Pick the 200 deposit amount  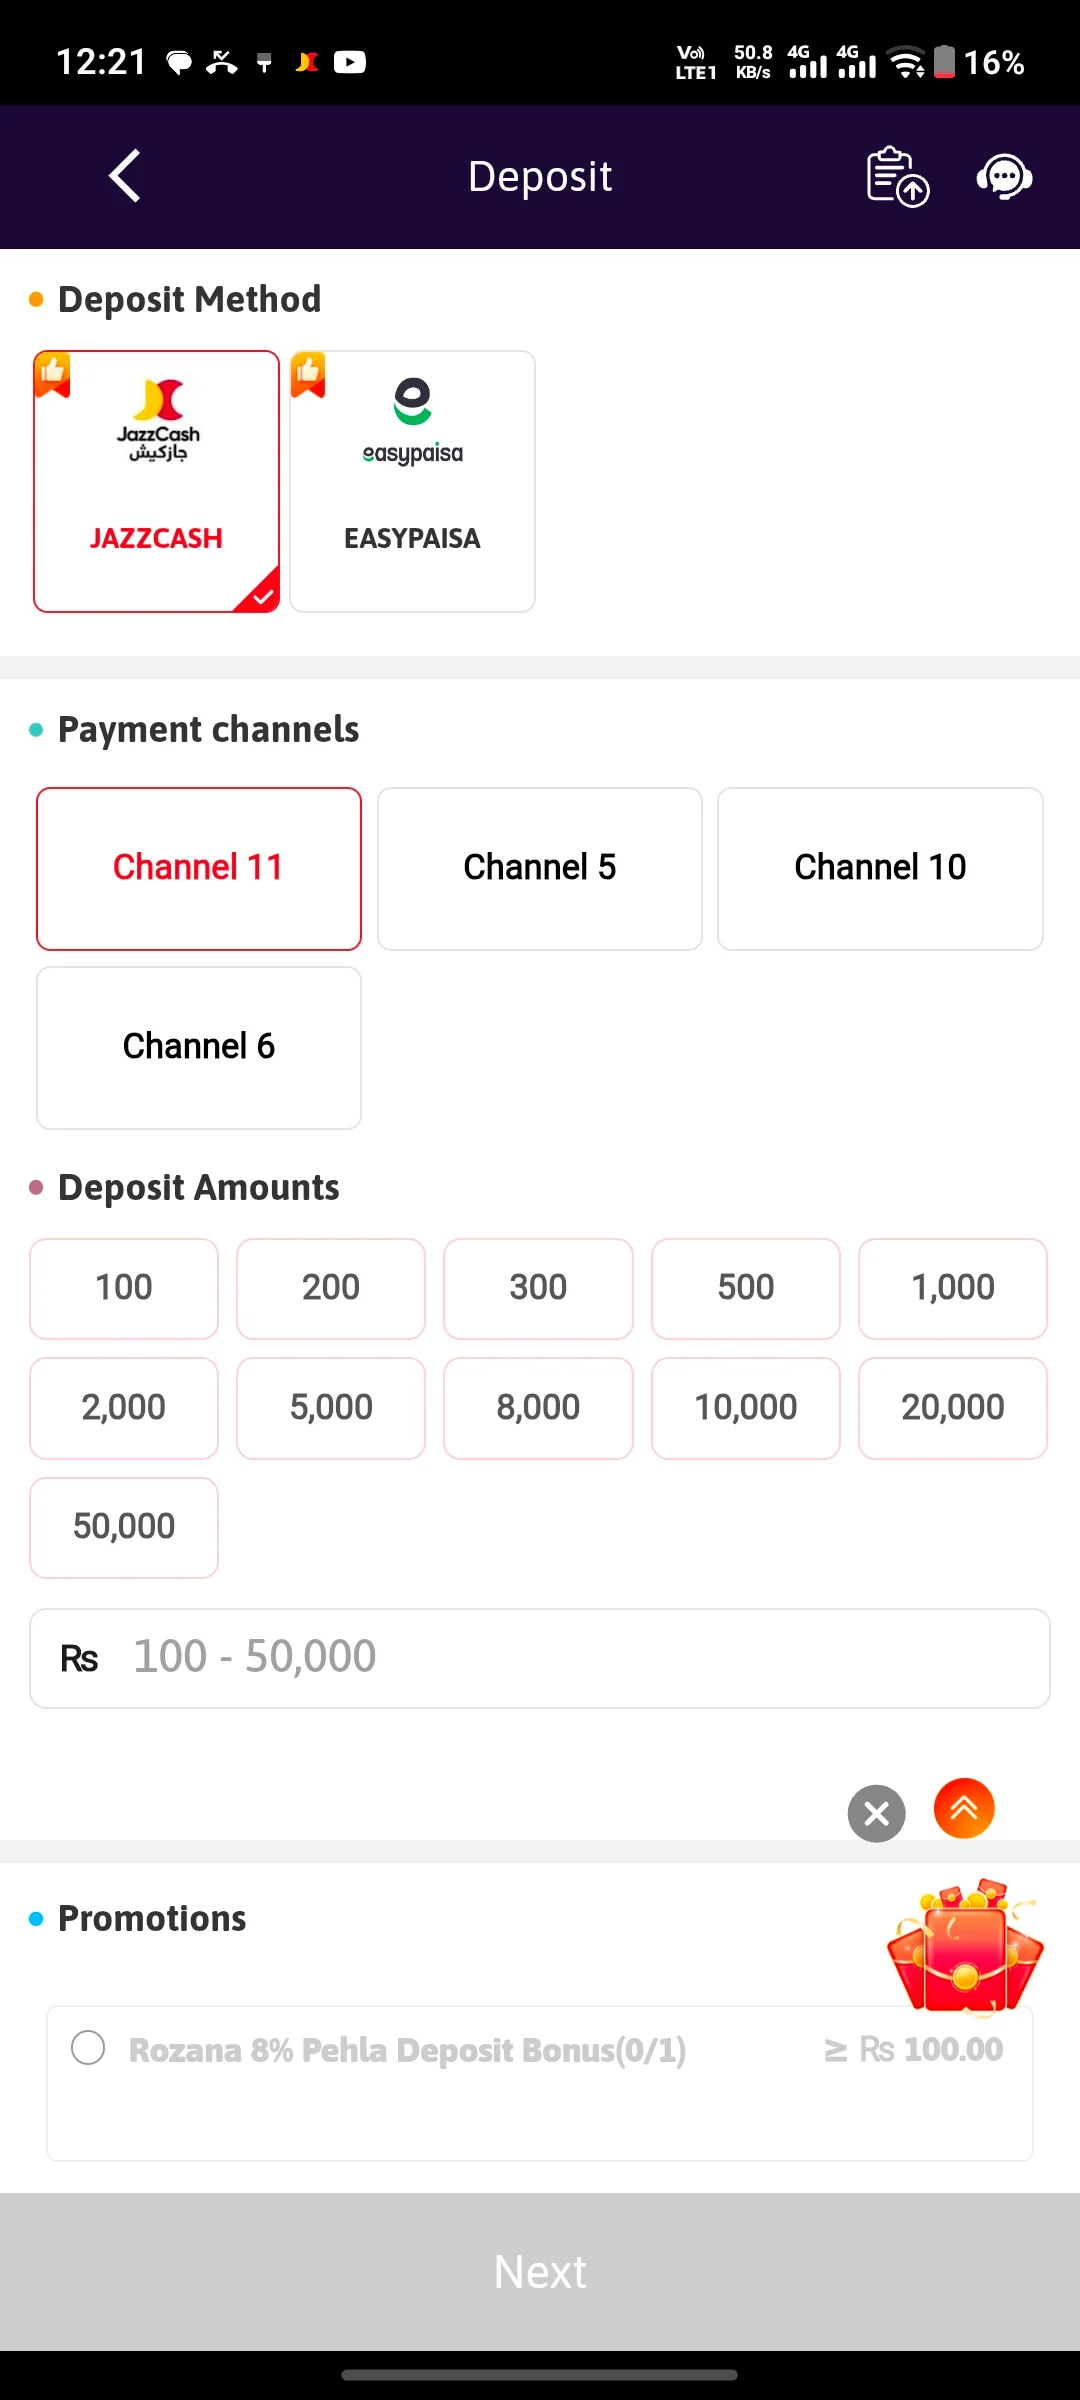tap(331, 1288)
